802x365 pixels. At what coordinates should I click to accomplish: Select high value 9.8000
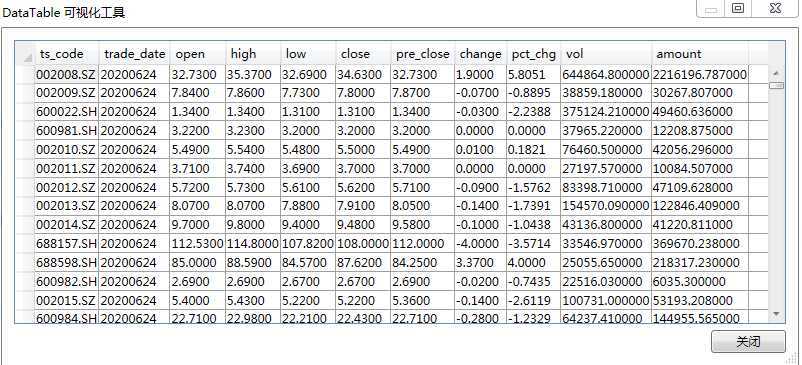(253, 225)
